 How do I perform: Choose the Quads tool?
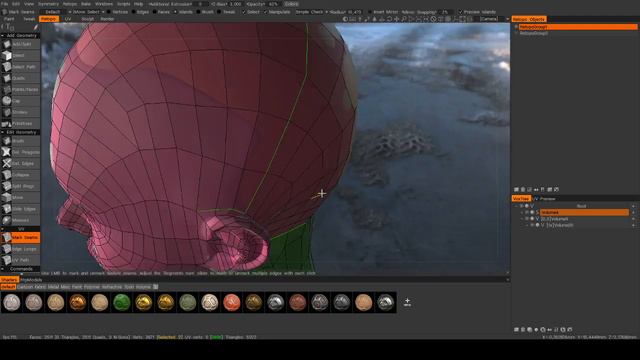pos(20,78)
